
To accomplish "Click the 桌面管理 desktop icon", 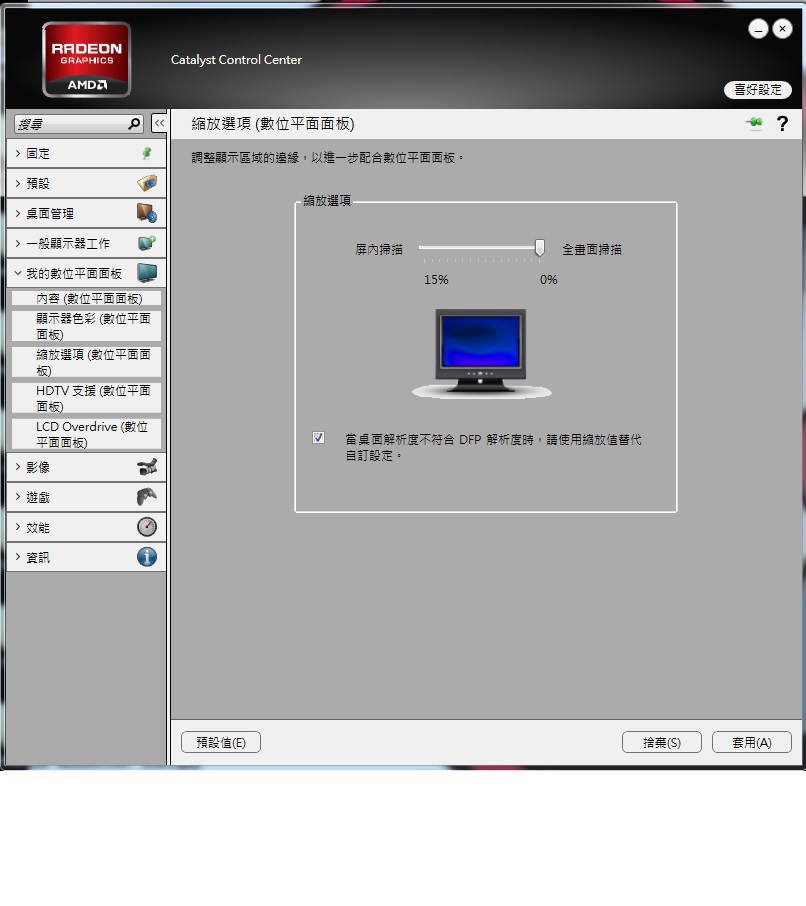I will tap(147, 213).
